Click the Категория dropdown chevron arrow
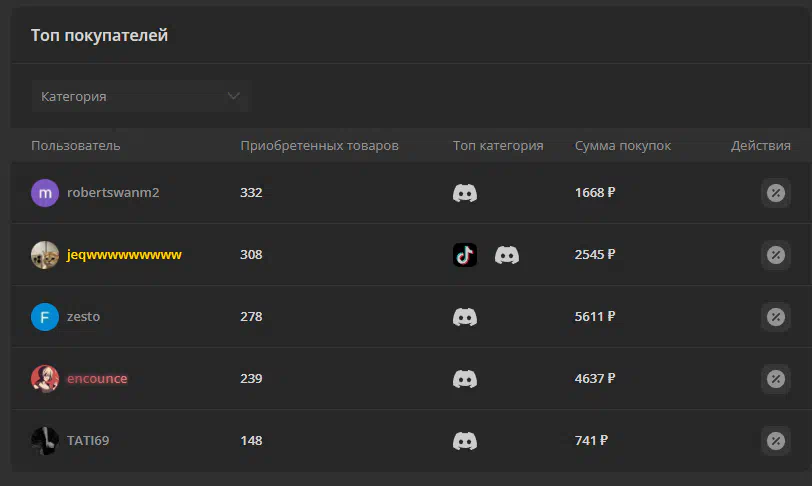Viewport: 812px width, 486px height. [234, 96]
